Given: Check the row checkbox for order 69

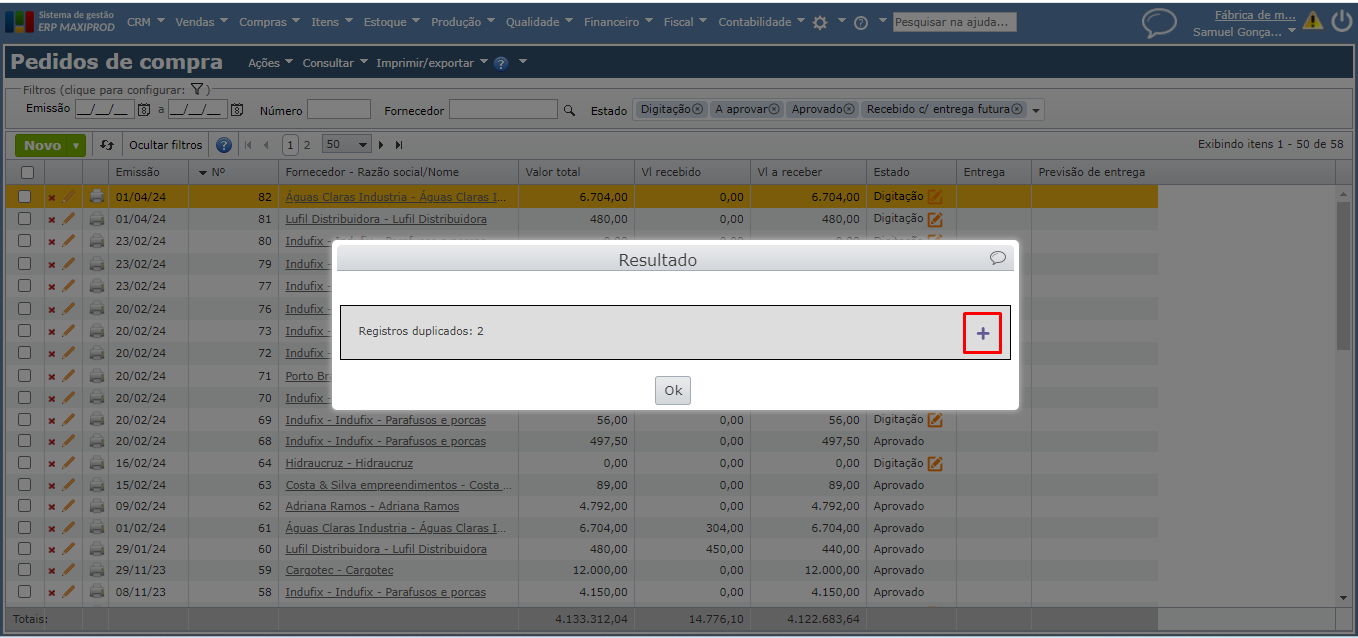Looking at the screenshot, I should coord(25,420).
